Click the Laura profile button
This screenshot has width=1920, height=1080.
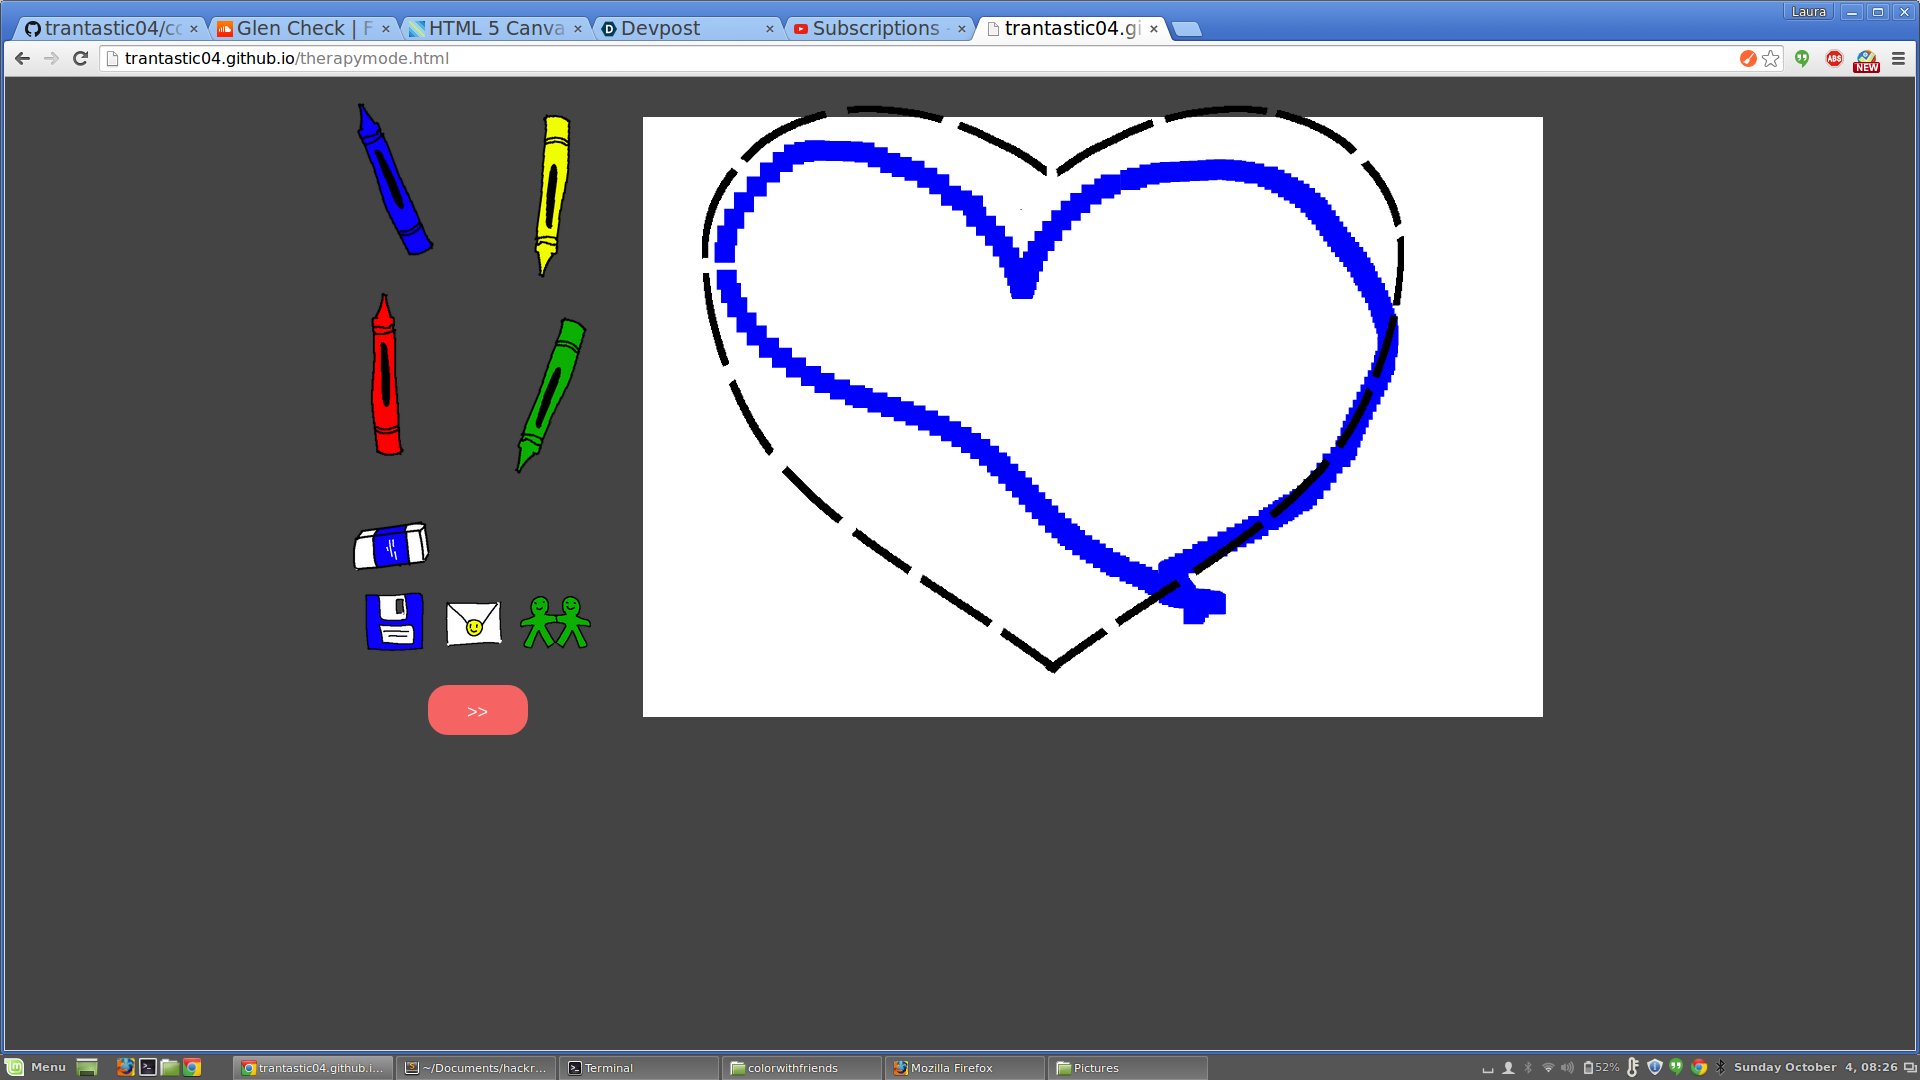point(1808,12)
